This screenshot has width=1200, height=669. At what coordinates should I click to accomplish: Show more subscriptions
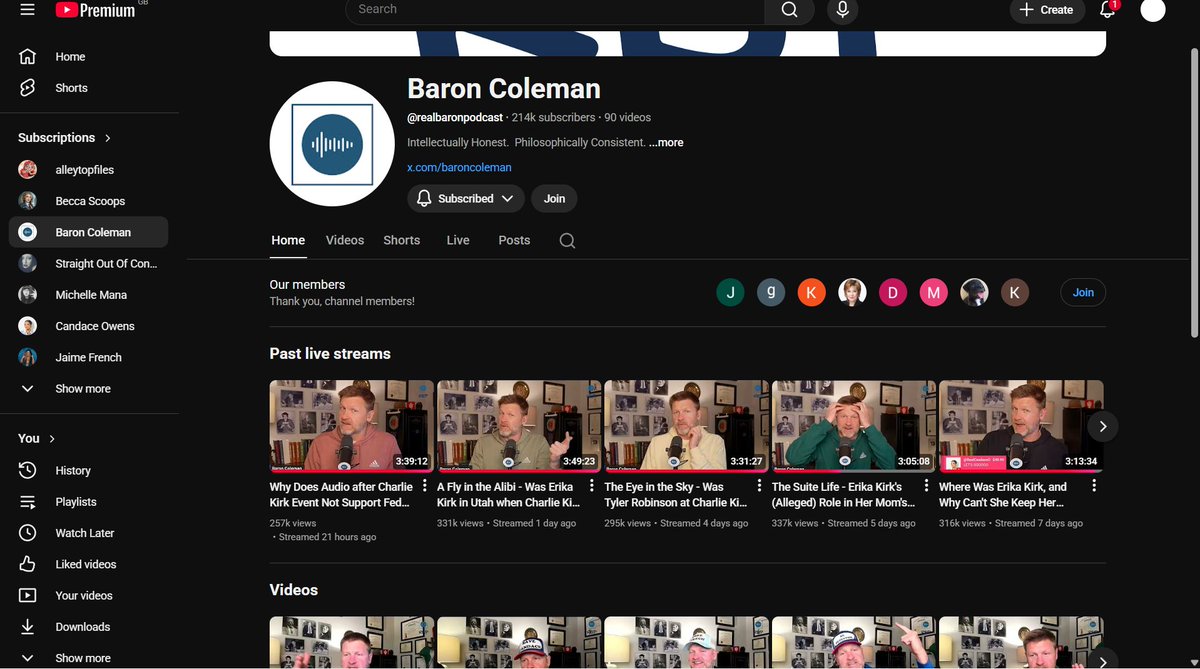click(89, 389)
